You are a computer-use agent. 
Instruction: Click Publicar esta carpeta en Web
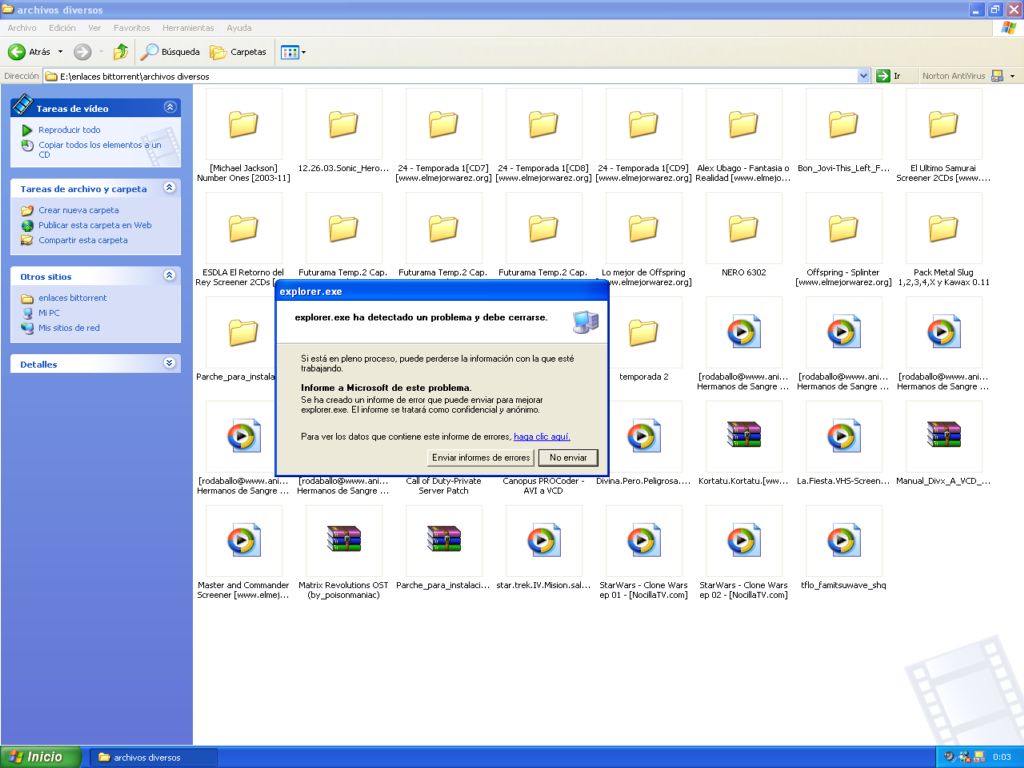[x=95, y=225]
